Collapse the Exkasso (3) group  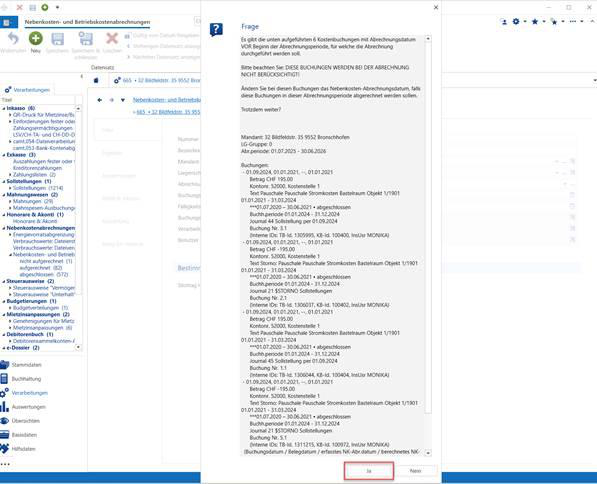[x=4, y=155]
